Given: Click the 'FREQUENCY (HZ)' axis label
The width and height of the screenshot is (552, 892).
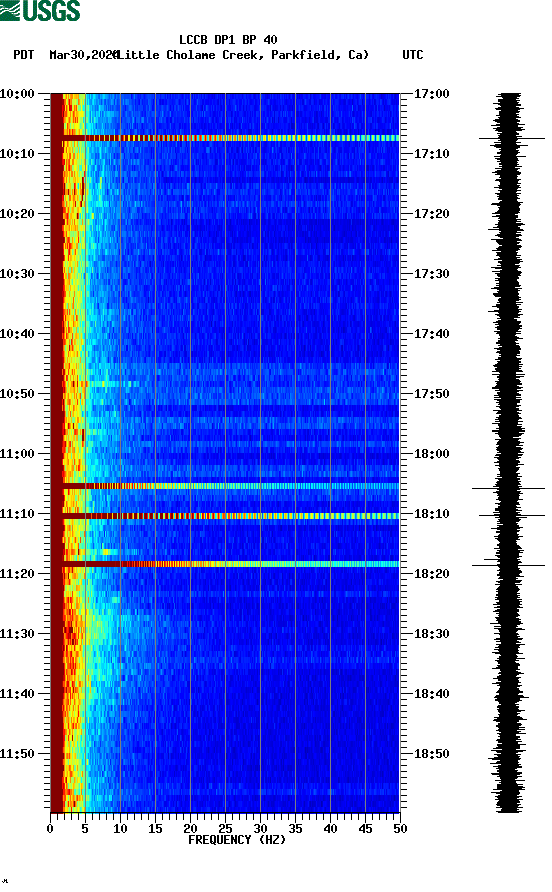Looking at the screenshot, I should [237, 840].
